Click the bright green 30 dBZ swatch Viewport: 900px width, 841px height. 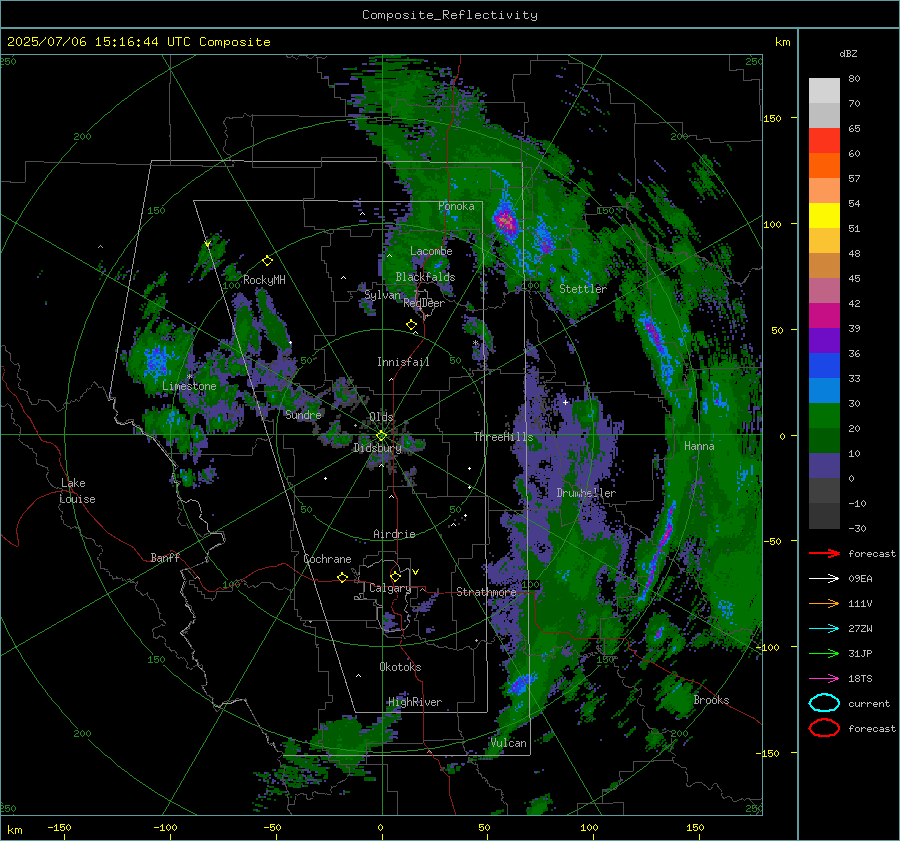point(824,415)
